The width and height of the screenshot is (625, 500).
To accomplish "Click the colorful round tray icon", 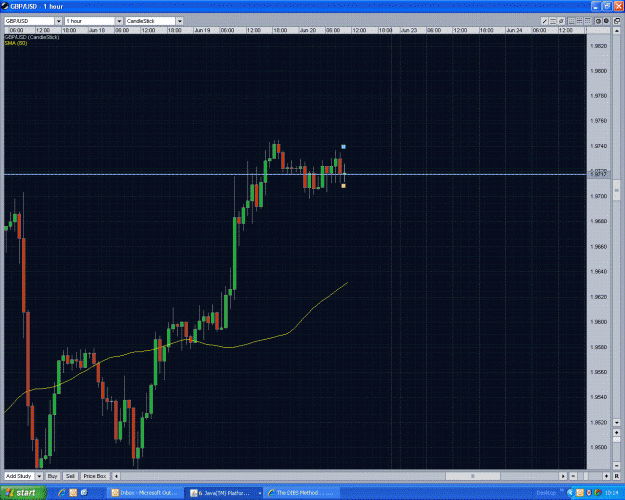I will coord(597,493).
